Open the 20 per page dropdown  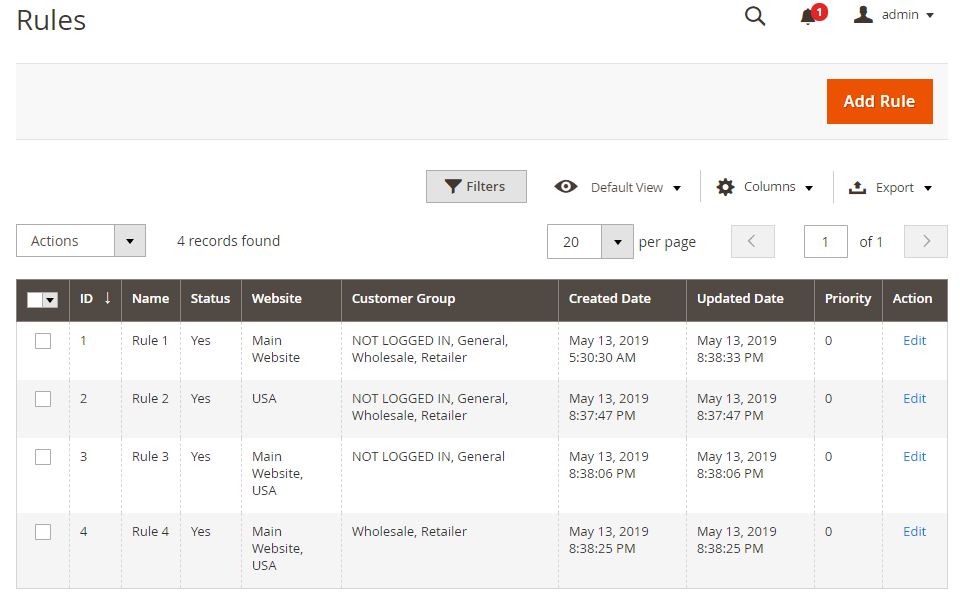[617, 242]
